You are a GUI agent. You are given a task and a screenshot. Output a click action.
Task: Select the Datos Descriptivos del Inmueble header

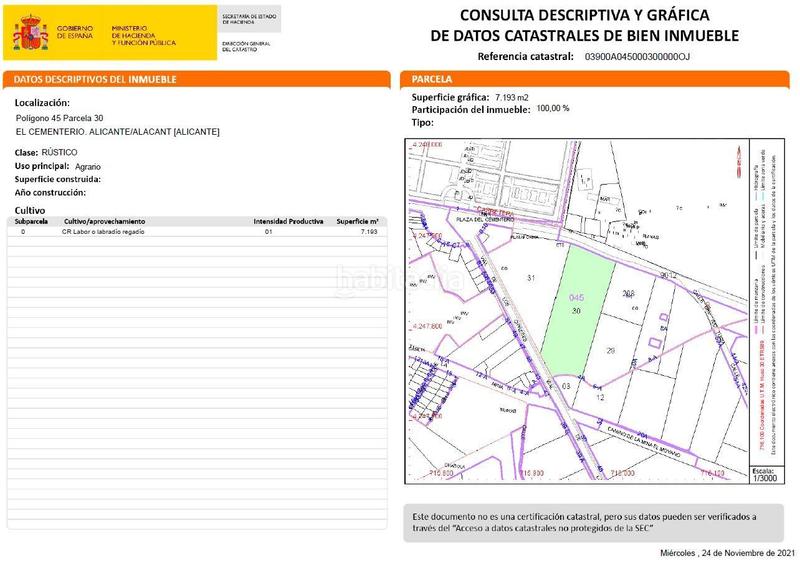[x=96, y=79]
